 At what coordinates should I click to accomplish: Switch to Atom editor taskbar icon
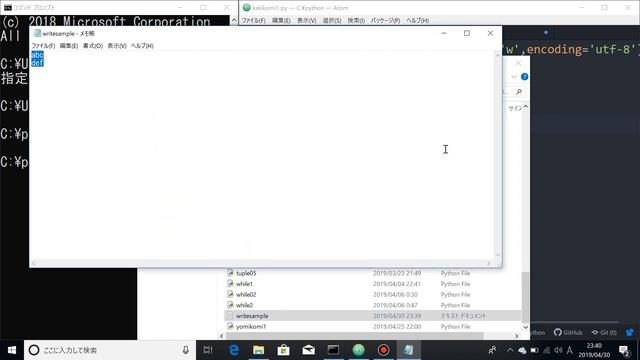pos(358,350)
